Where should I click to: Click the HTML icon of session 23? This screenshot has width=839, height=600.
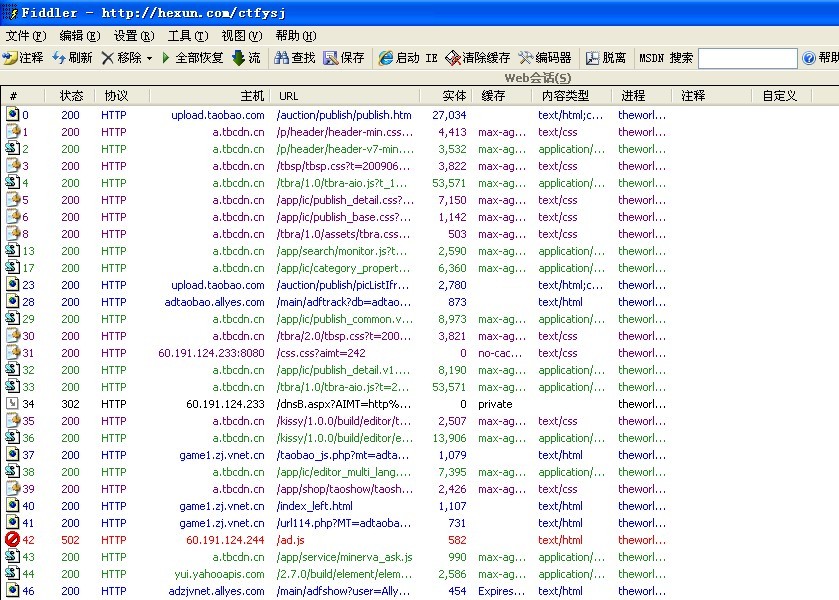pyautogui.click(x=12, y=284)
